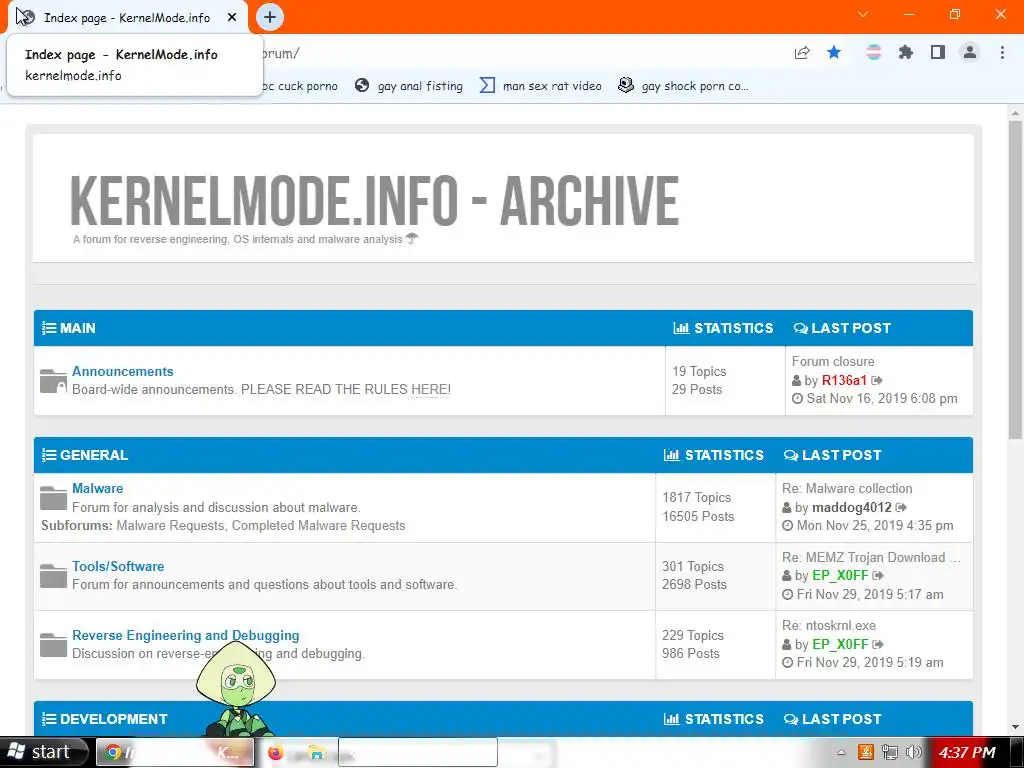The width and height of the screenshot is (1024, 768).
Task: Click the striped flag extension icon
Action: coord(873,52)
